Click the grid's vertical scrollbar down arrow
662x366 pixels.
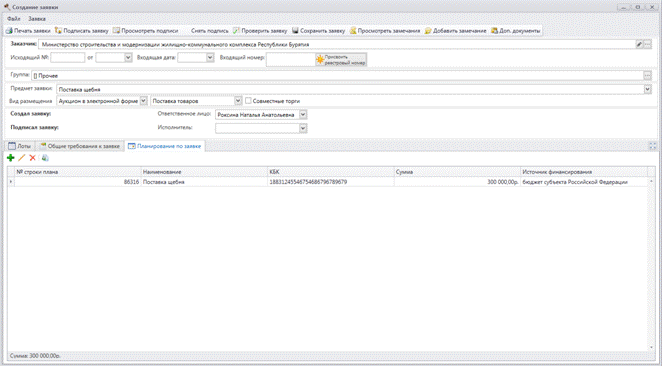(651, 348)
